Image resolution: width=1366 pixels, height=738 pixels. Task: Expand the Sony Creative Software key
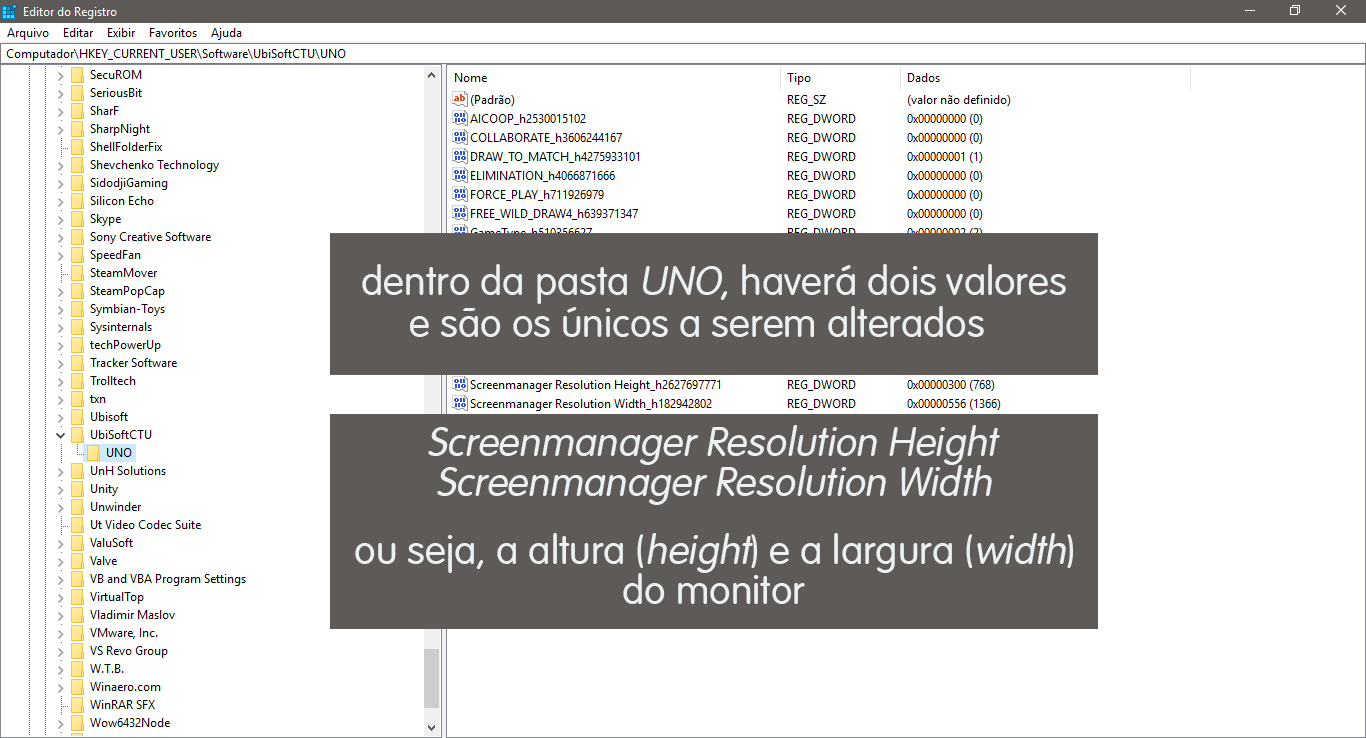pos(60,237)
